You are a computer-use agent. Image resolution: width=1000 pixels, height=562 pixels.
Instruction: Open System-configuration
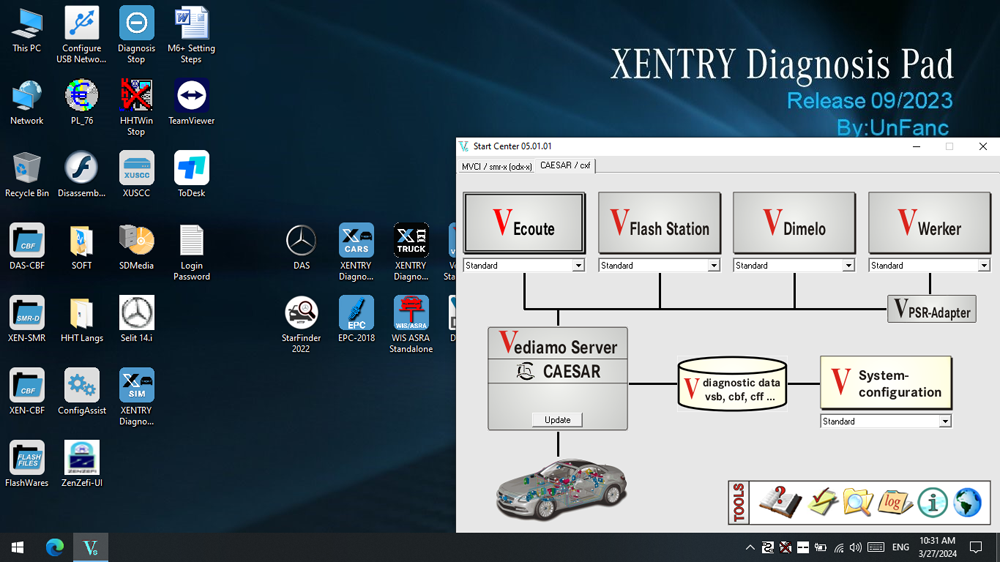pos(886,383)
